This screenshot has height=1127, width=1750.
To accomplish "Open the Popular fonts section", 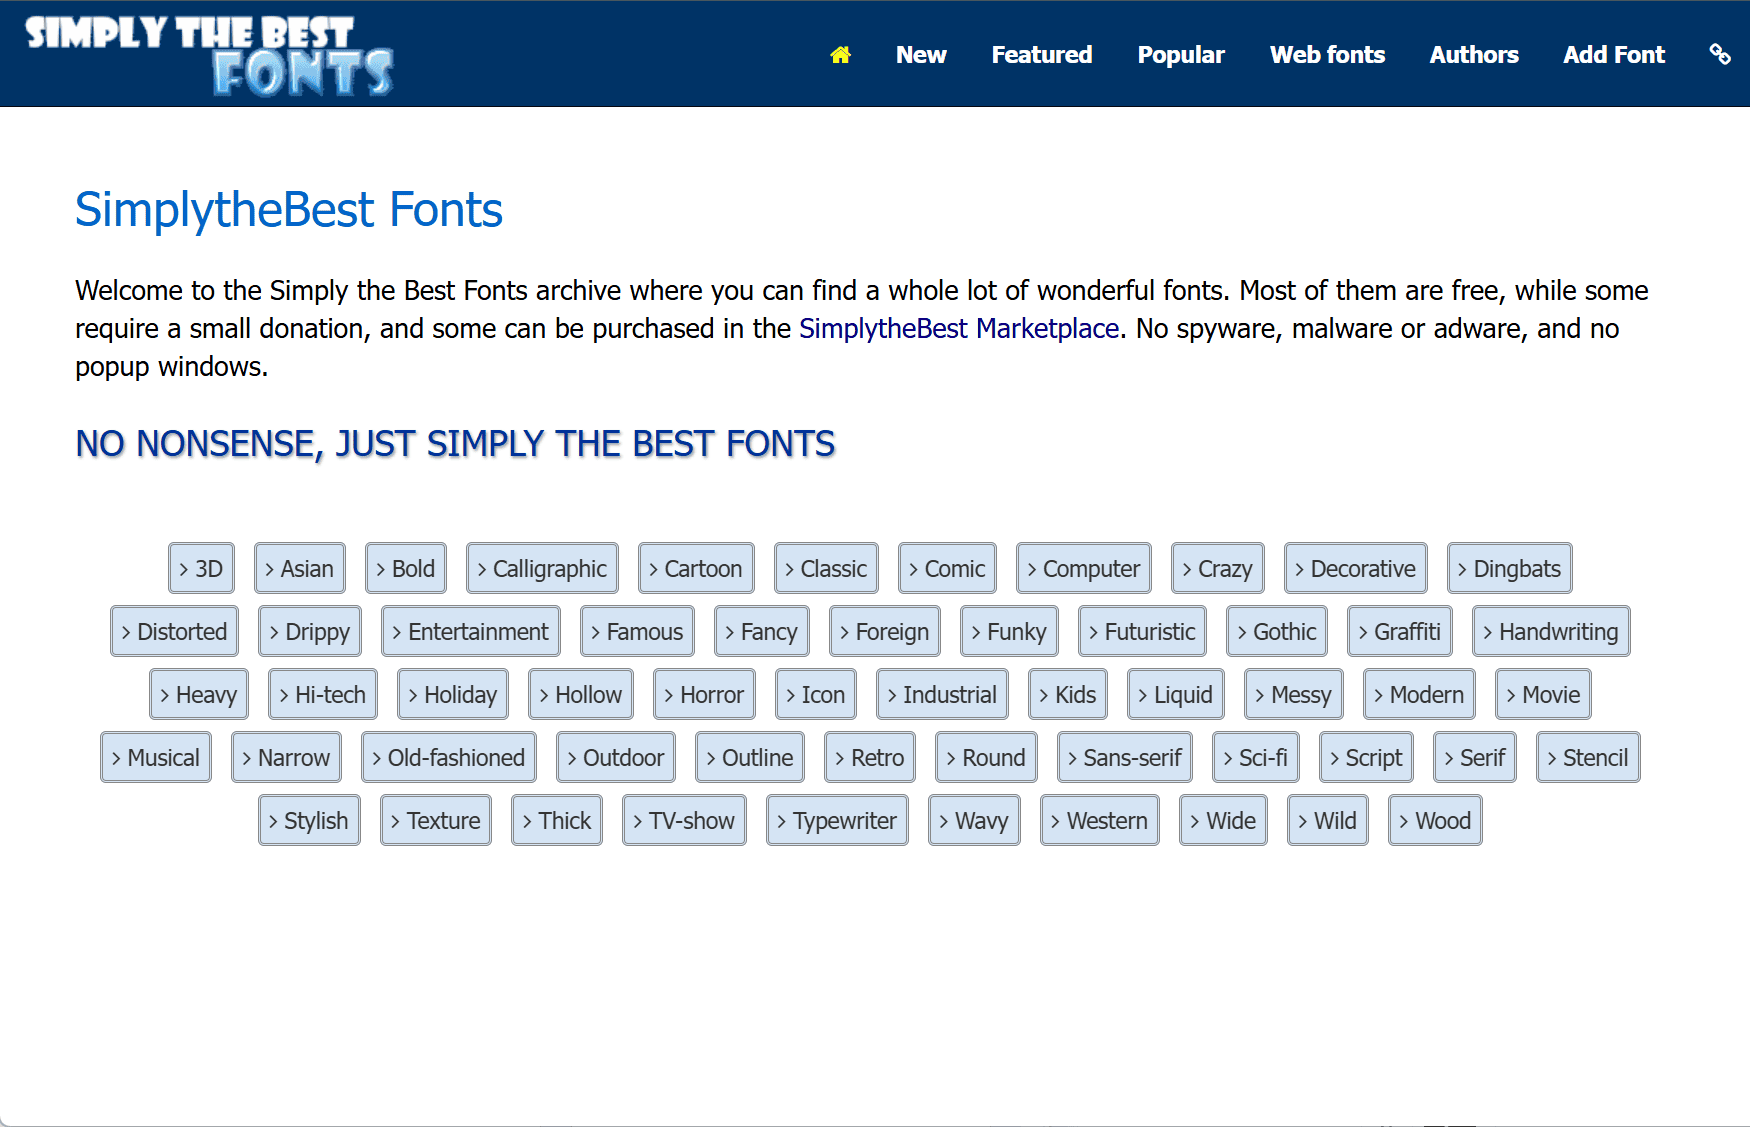I will [1180, 55].
